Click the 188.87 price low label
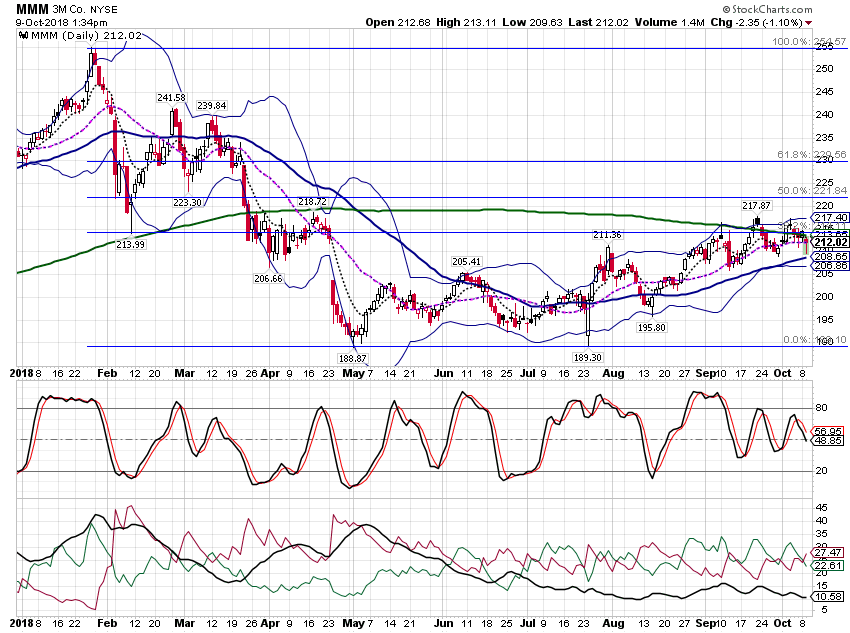 (352, 358)
